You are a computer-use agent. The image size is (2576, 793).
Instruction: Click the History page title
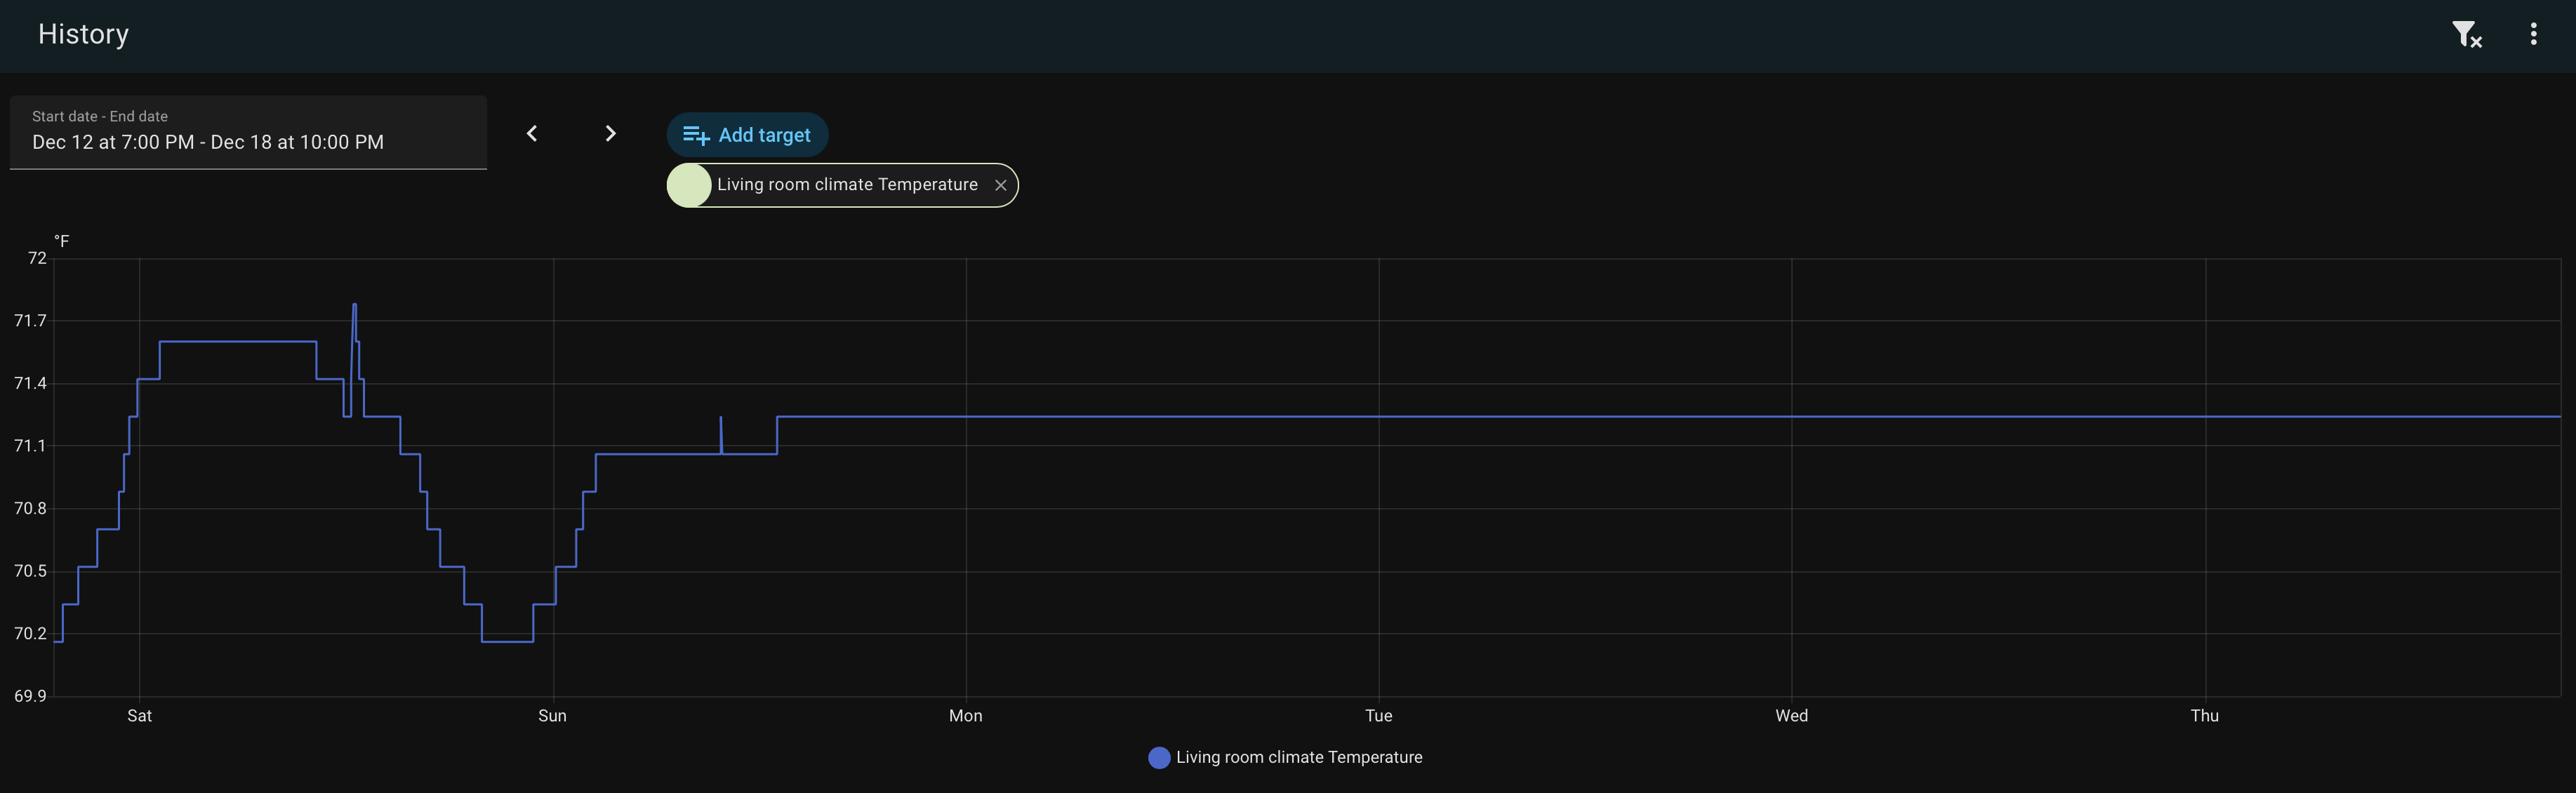pos(83,34)
